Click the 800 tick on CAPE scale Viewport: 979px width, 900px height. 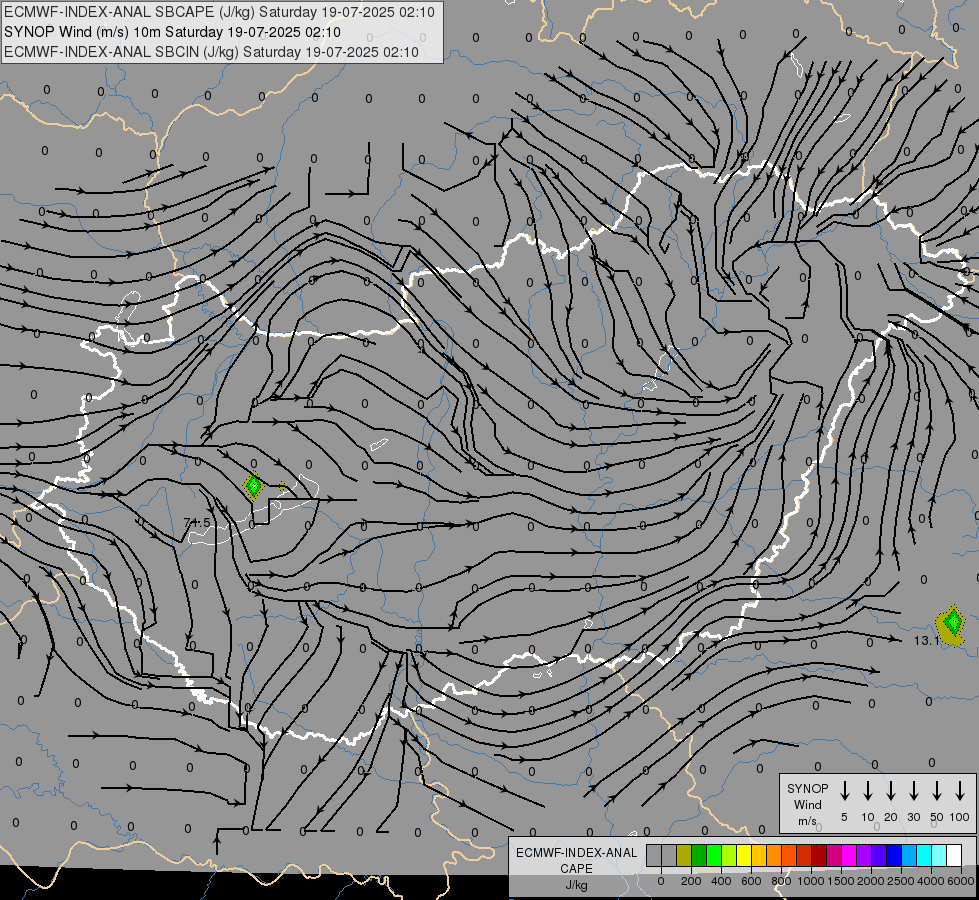coord(781,881)
